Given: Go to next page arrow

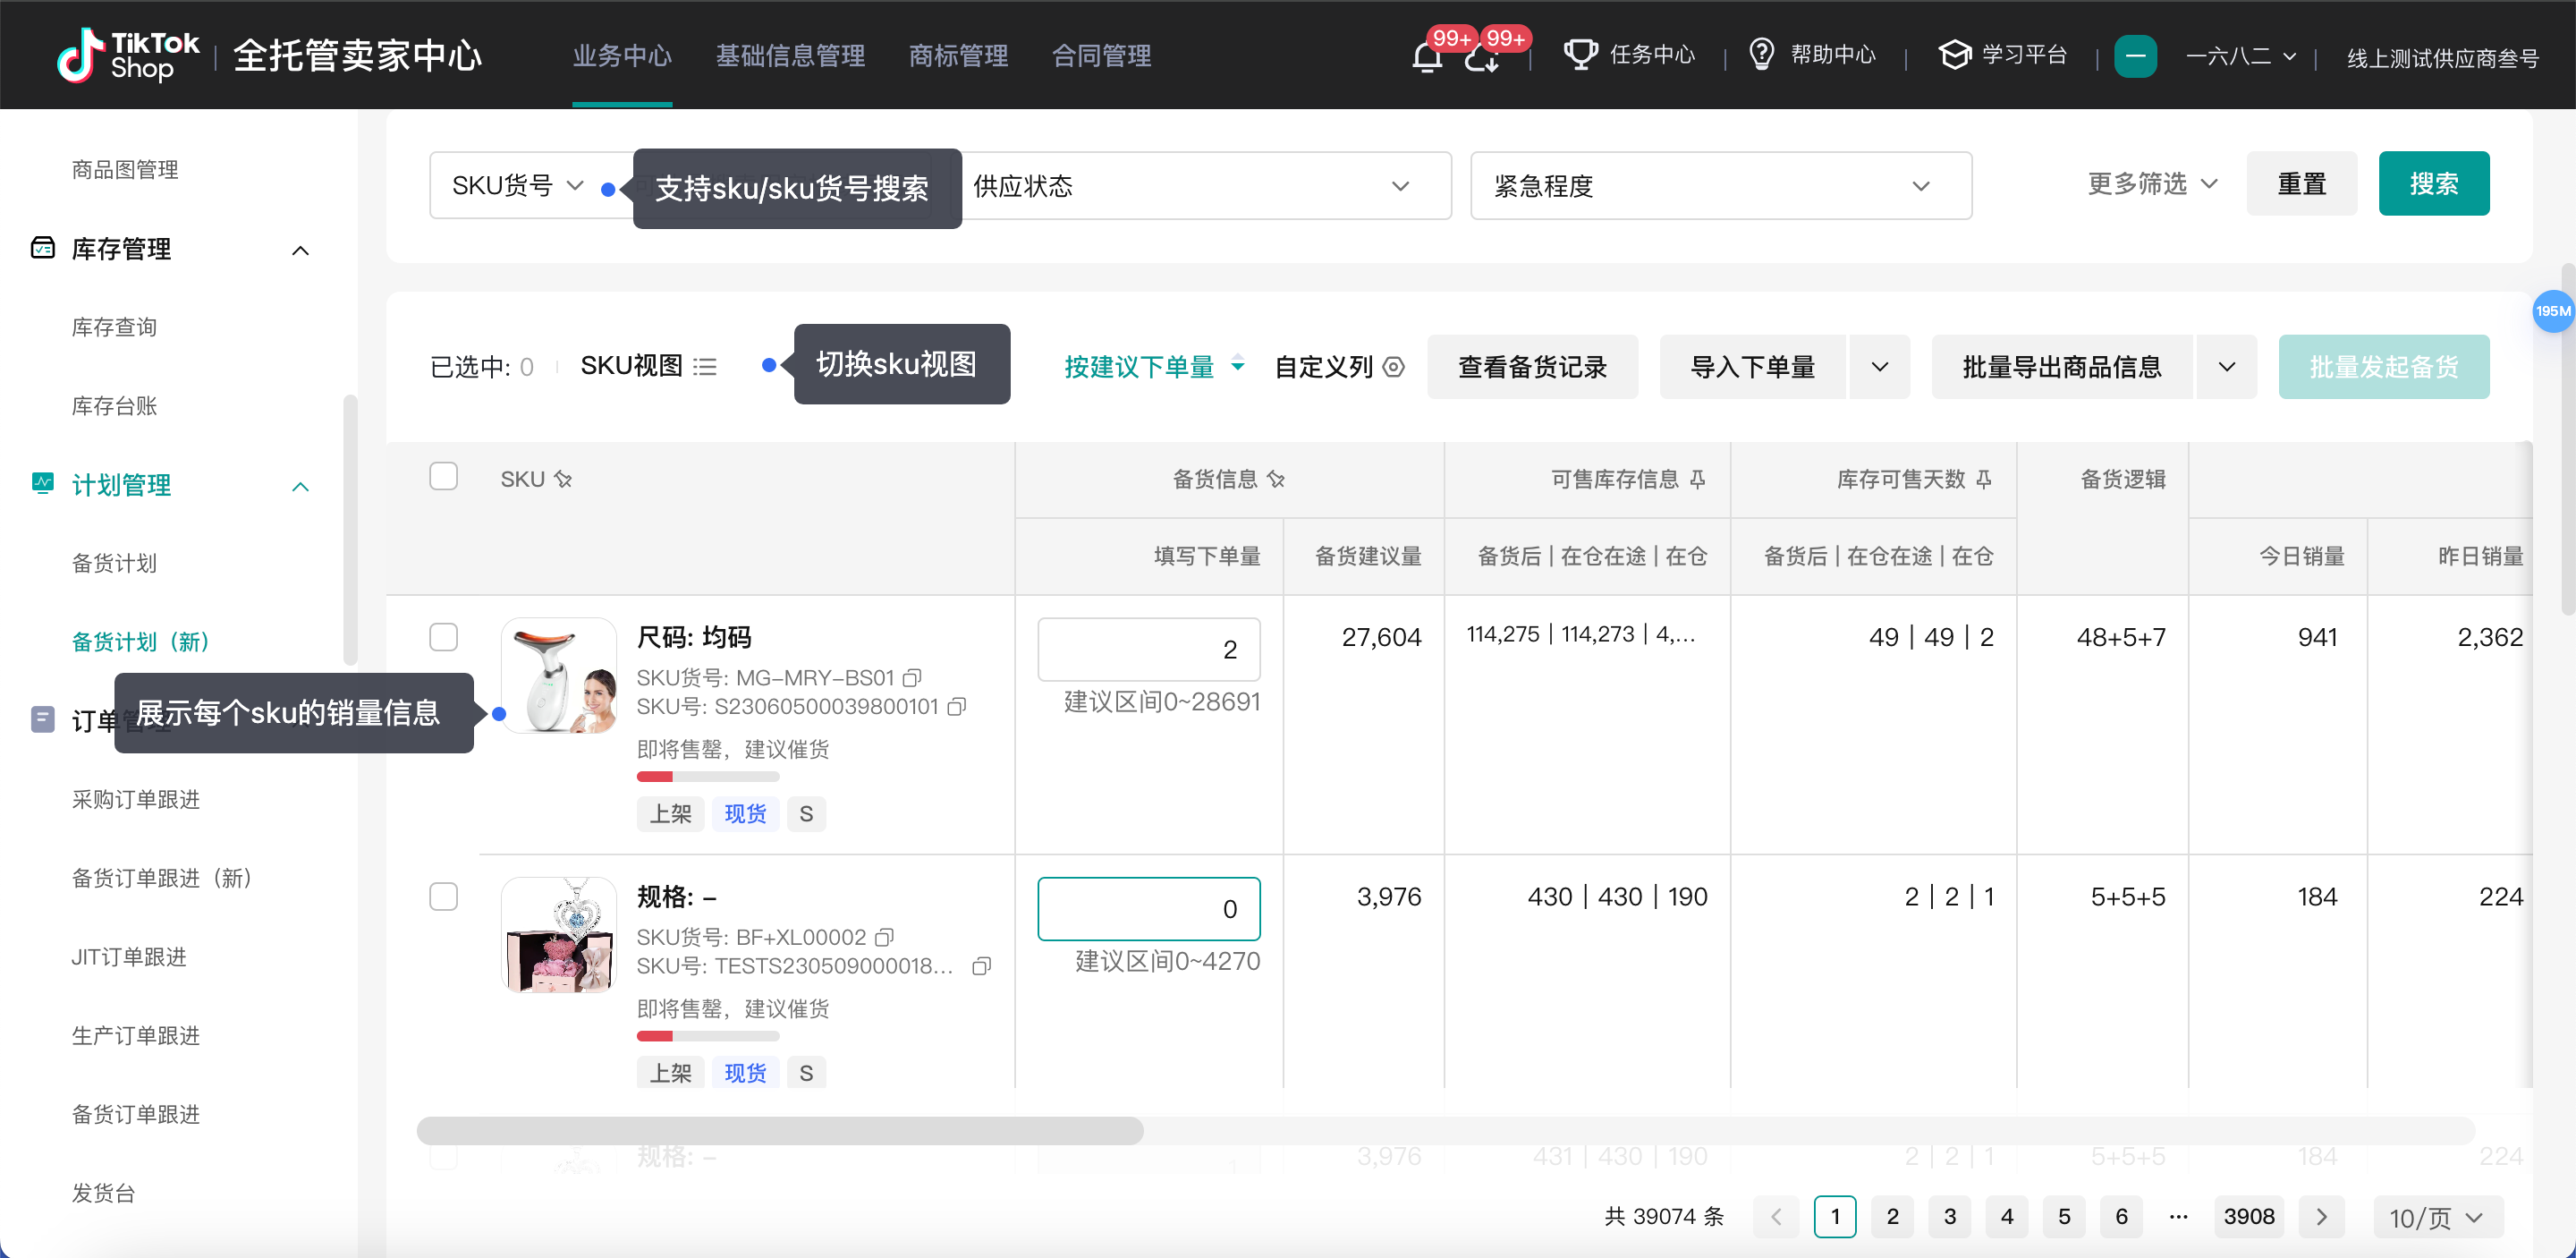Looking at the screenshot, I should pos(2321,1216).
